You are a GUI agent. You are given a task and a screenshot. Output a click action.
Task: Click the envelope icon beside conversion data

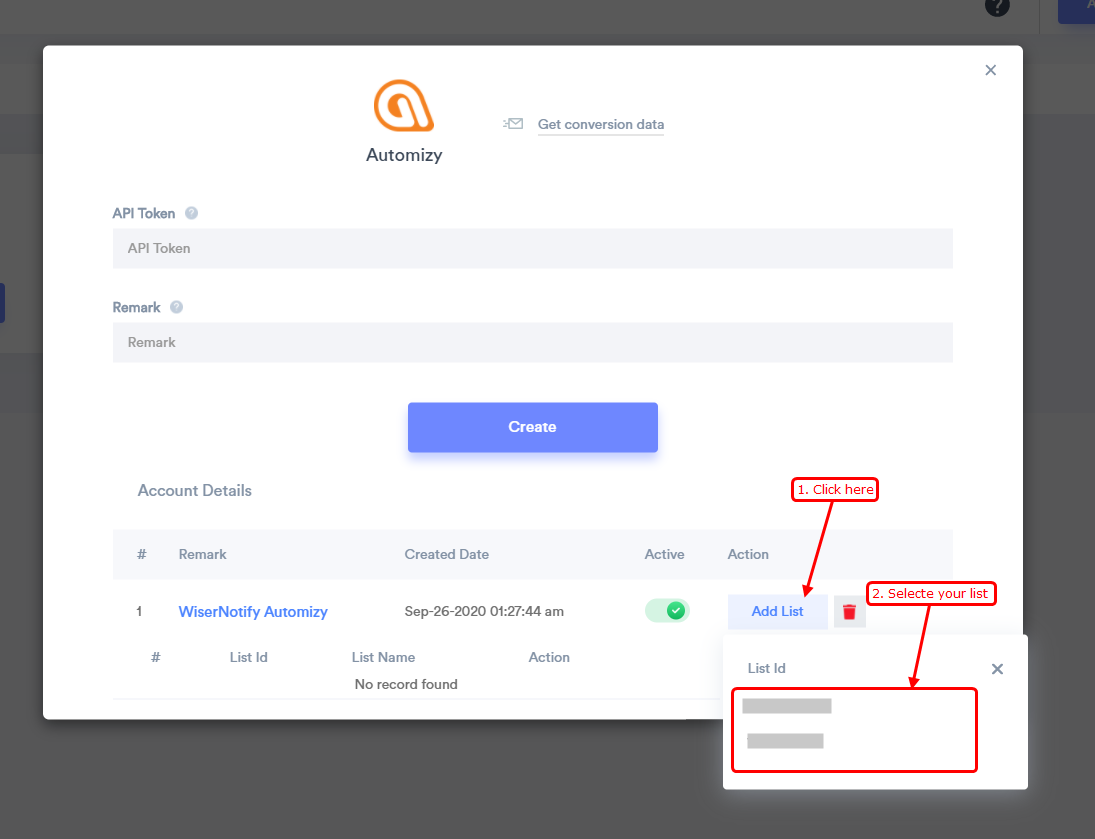click(x=513, y=124)
